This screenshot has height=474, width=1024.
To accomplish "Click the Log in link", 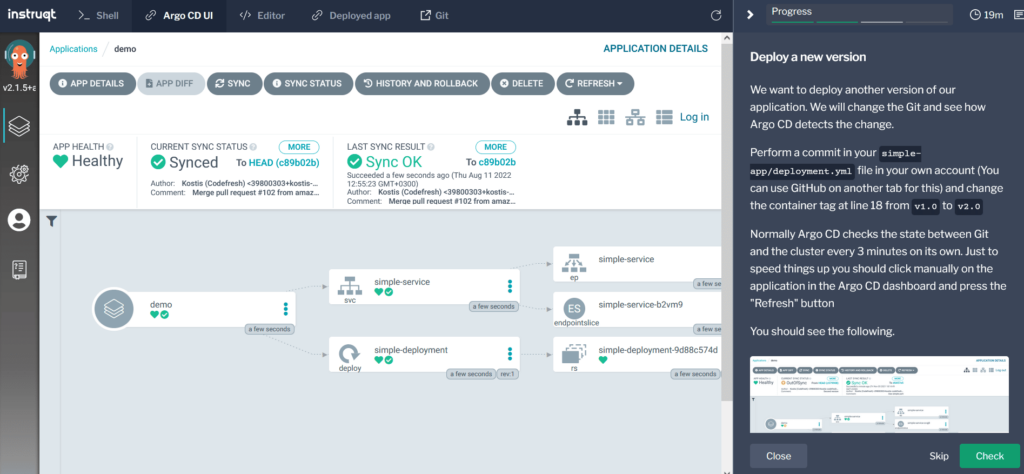I will pyautogui.click(x=694, y=117).
